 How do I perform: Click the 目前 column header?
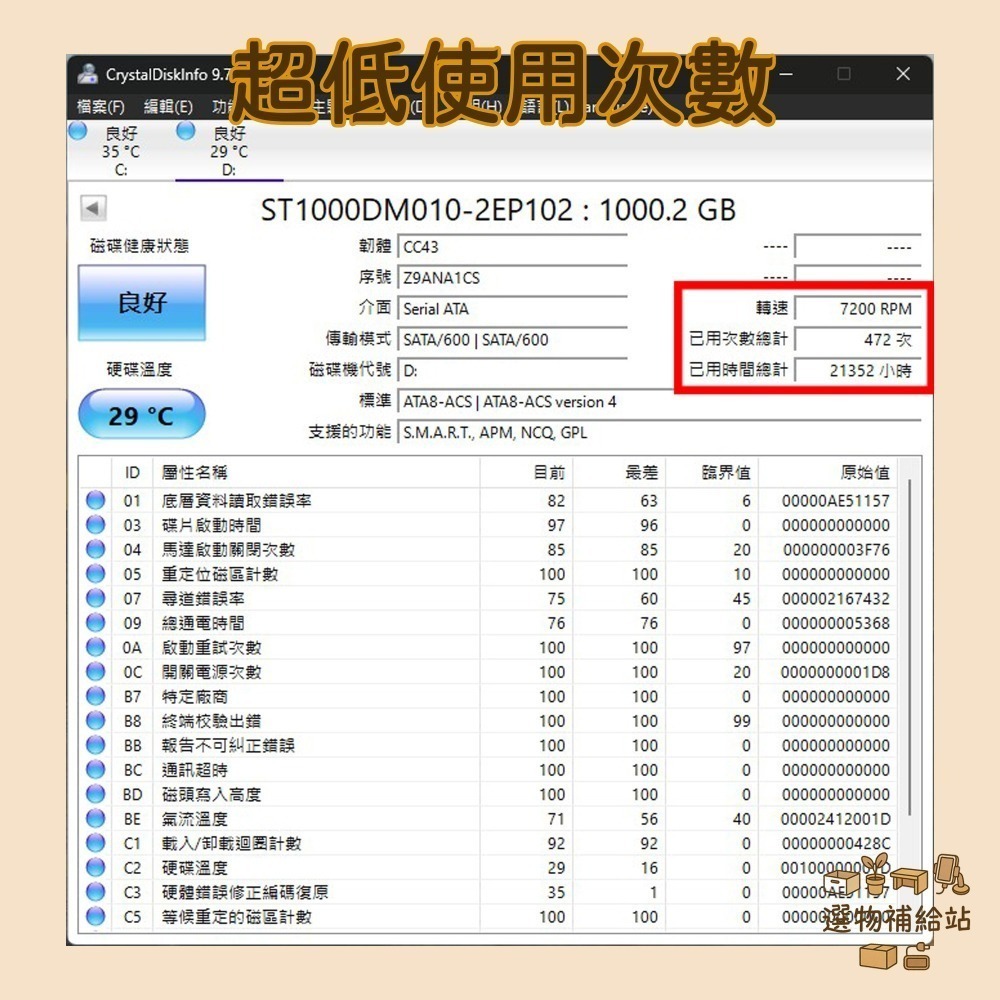tap(526, 473)
